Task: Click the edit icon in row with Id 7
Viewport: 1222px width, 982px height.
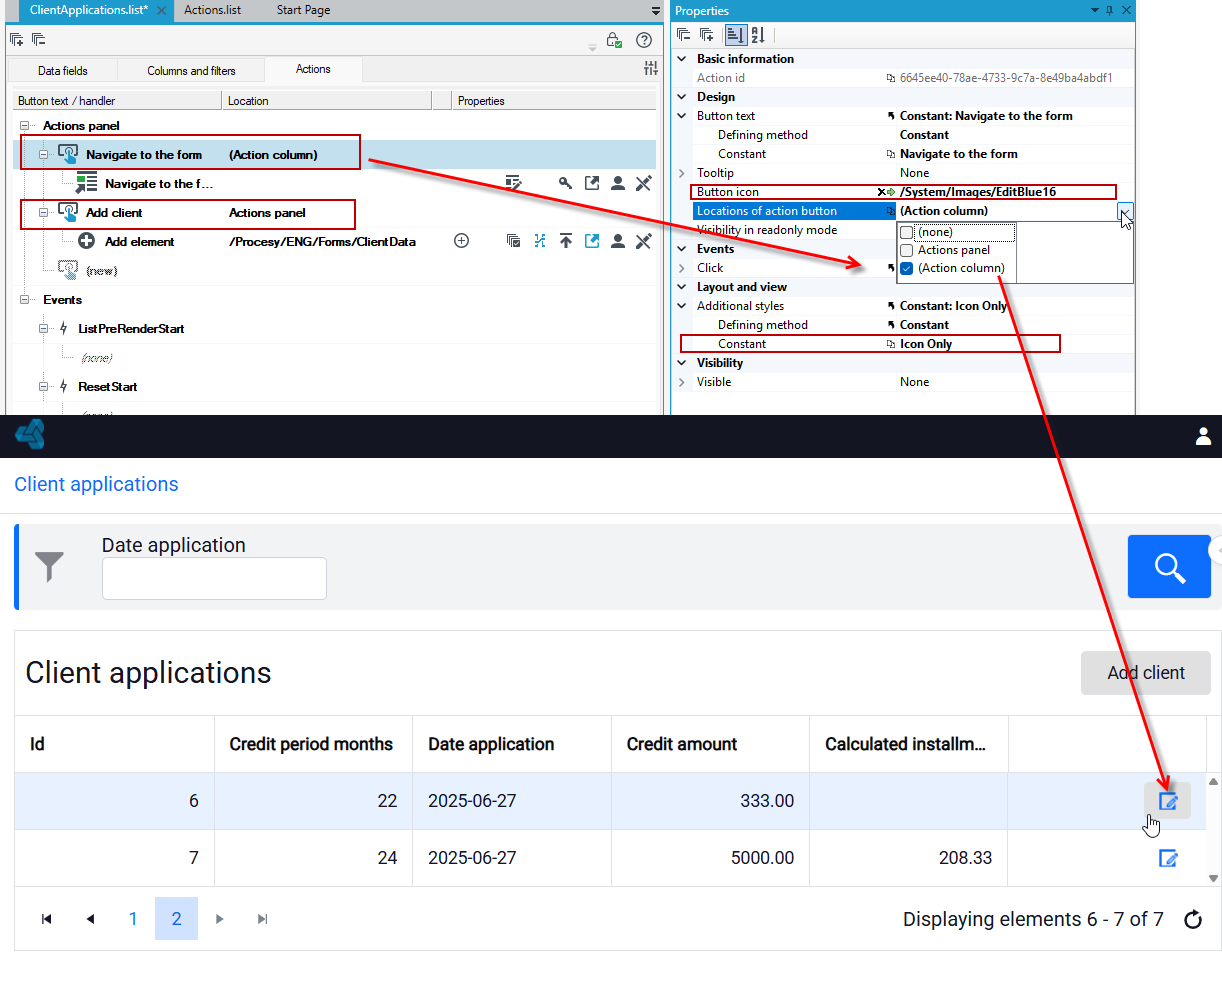Action: pyautogui.click(x=1167, y=858)
